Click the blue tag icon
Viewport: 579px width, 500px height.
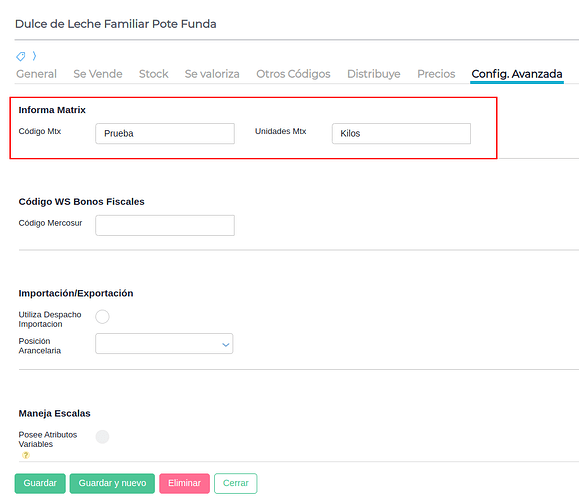[x=21, y=56]
